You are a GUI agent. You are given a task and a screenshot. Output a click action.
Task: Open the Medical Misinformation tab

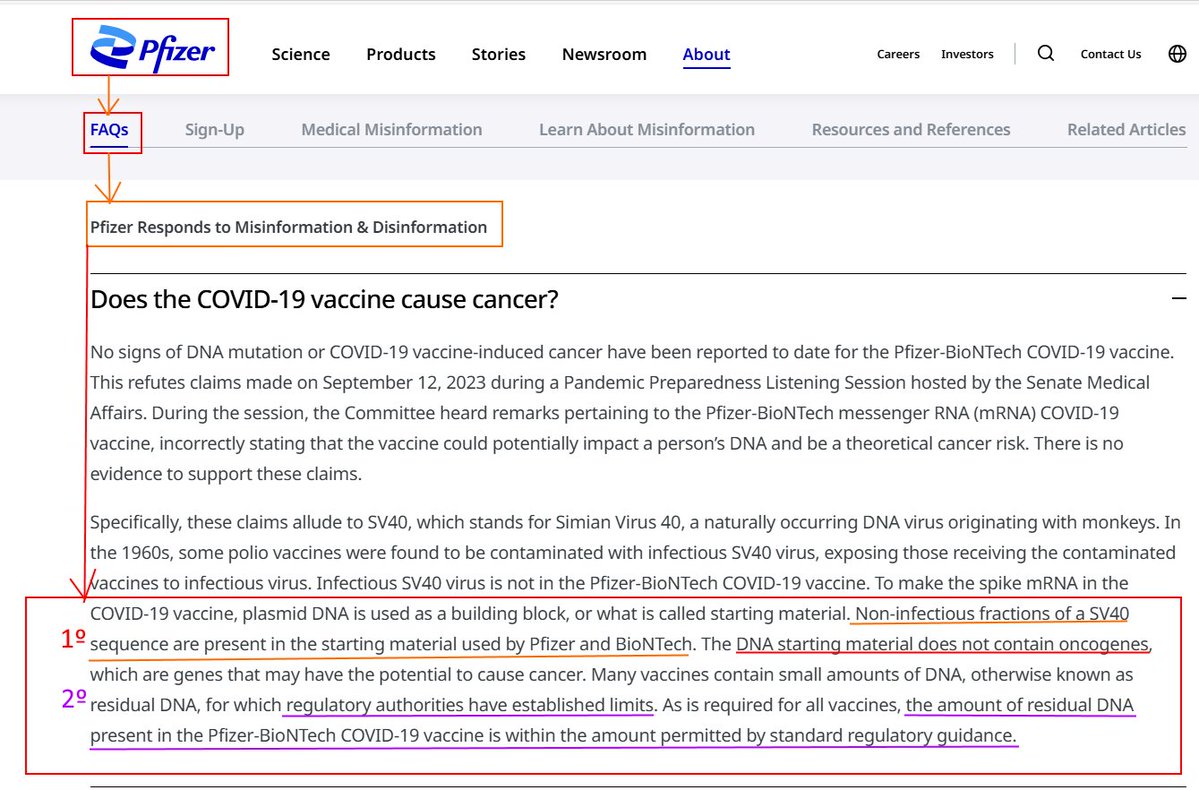391,130
